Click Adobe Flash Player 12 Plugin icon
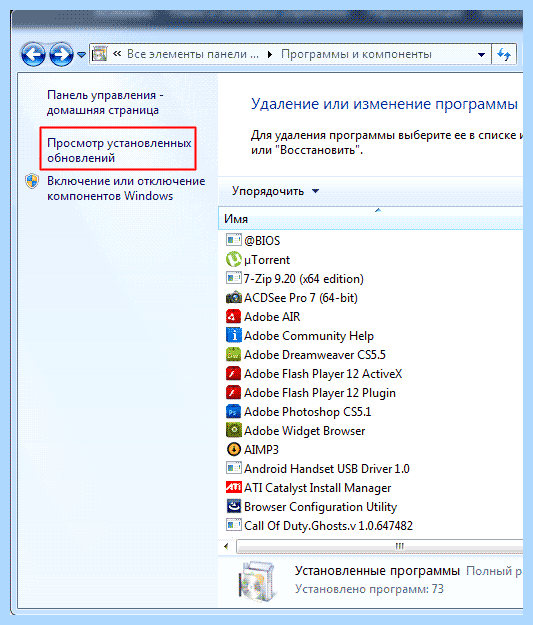533x625 pixels. [x=234, y=393]
